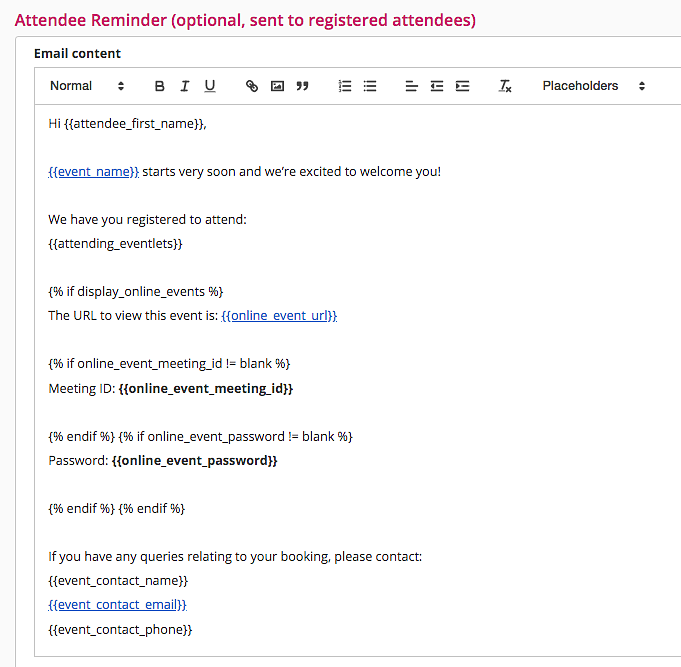
Task: Create a bulleted list
Action: pos(370,86)
